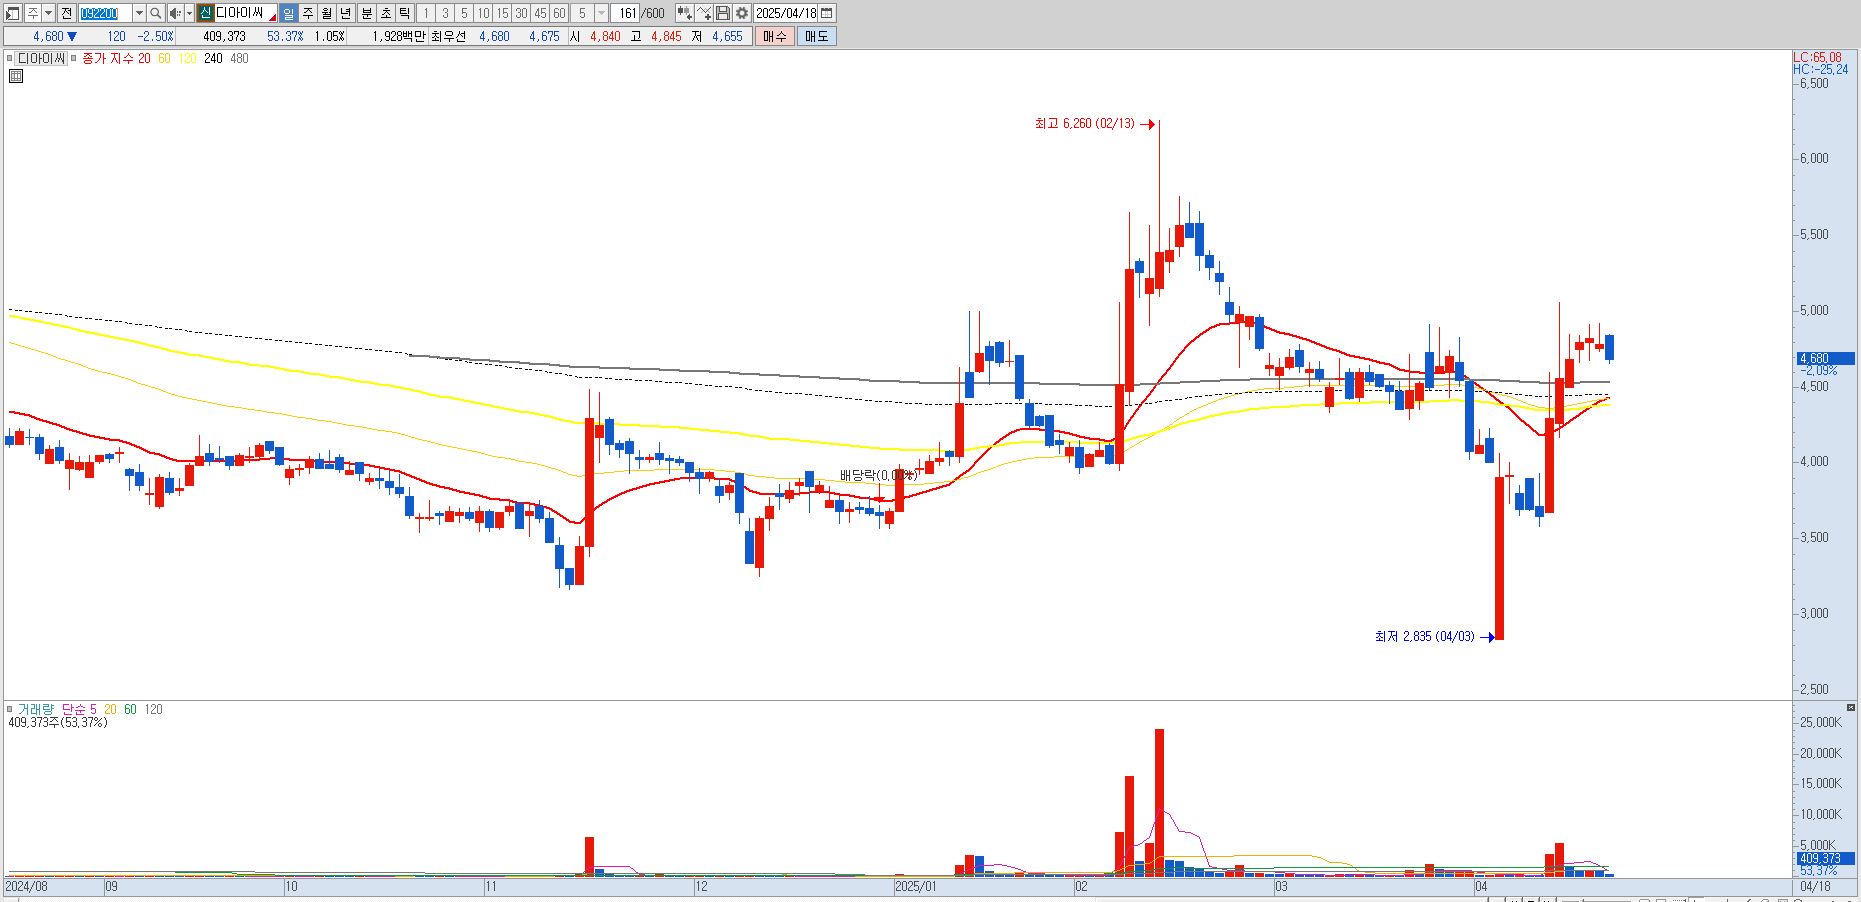Click the 주 box at toolbar left
Screen dimensions: 1861x902
click(32, 13)
